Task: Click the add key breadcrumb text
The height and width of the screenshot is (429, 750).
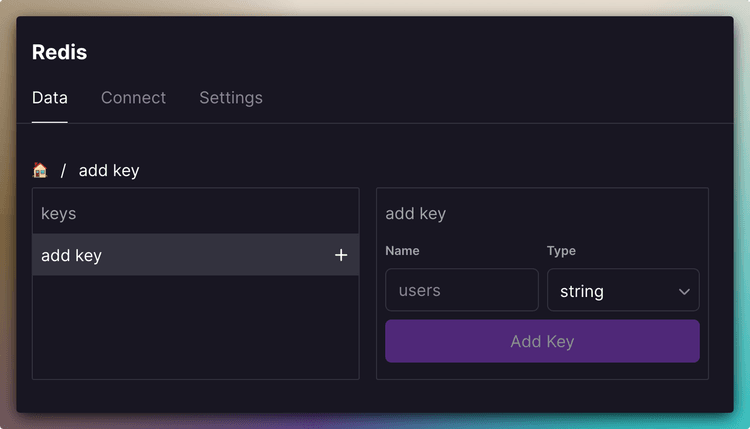Action: coord(109,171)
